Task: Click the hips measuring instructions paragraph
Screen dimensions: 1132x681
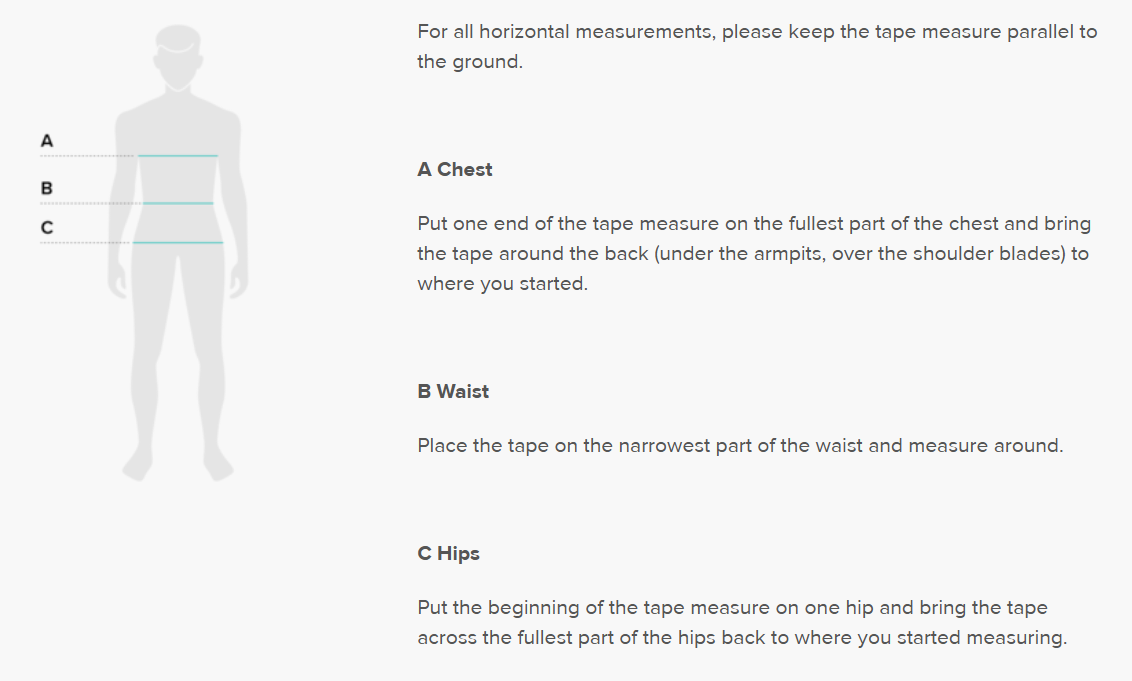Action: (x=742, y=623)
